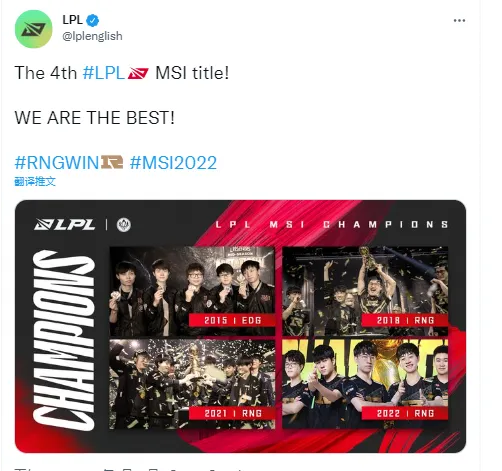Click the LPL MSI CHAMPIONS banner heading
This screenshot has height=471, width=502.
coord(332,225)
